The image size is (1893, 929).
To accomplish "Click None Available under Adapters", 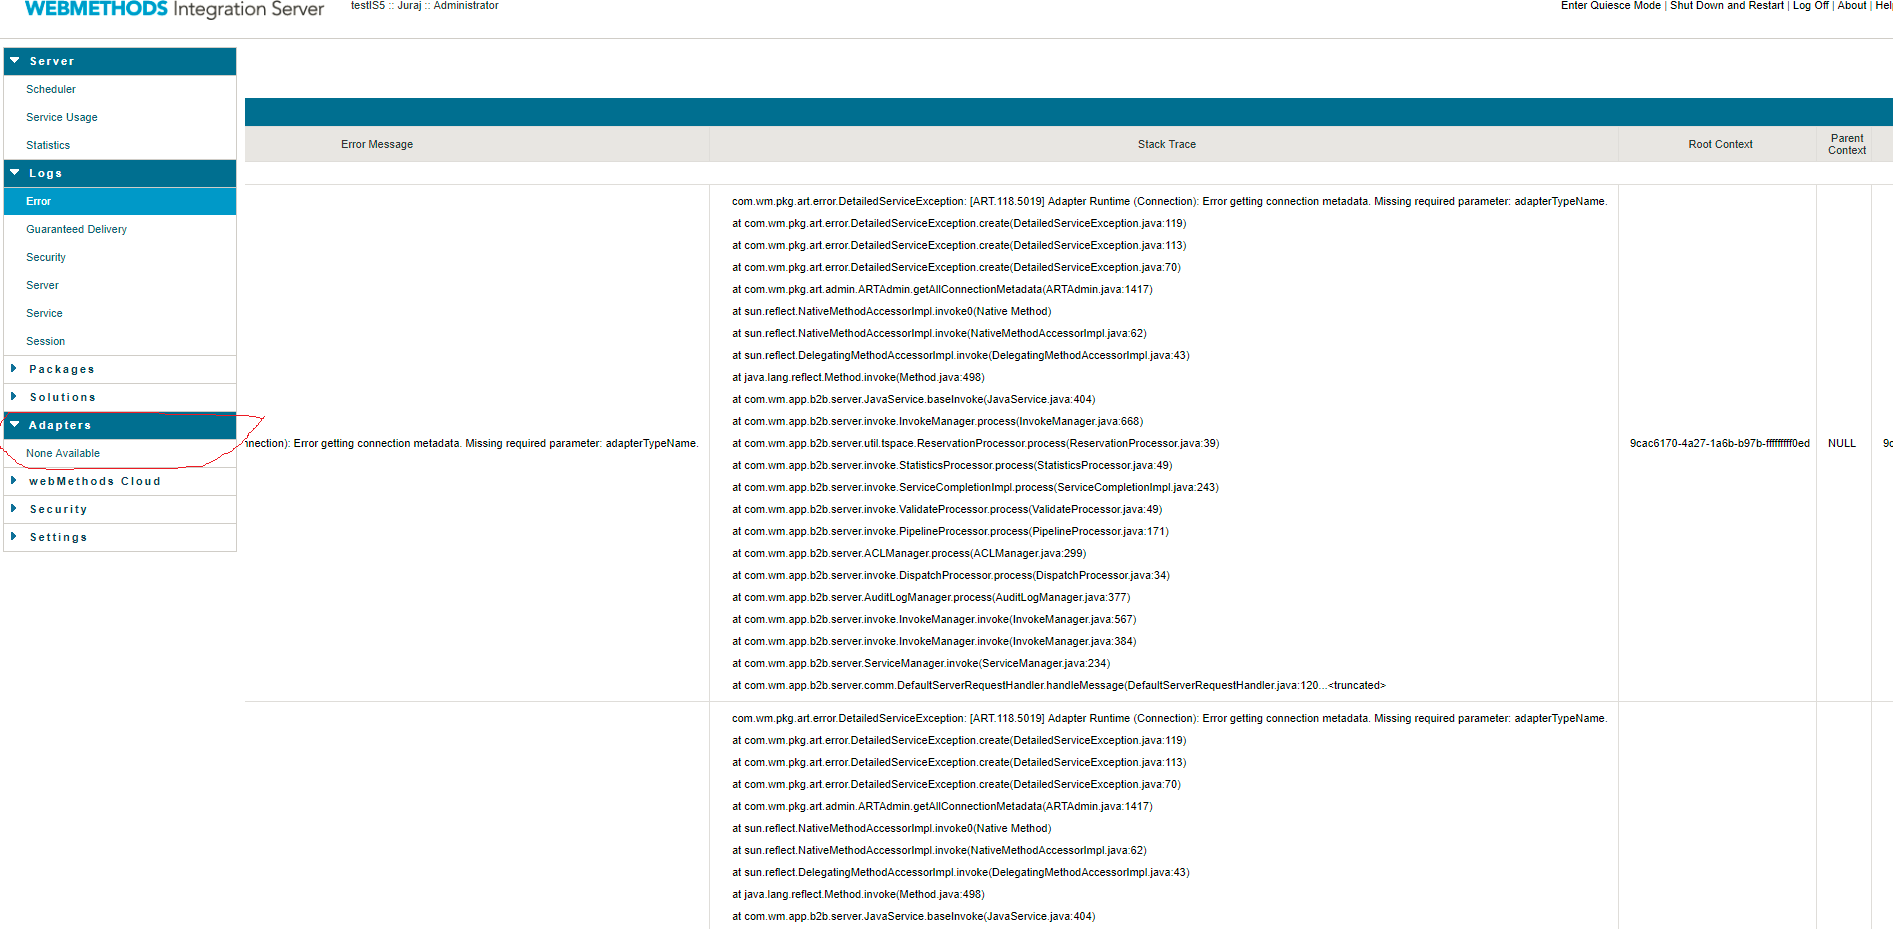I will click(63, 453).
